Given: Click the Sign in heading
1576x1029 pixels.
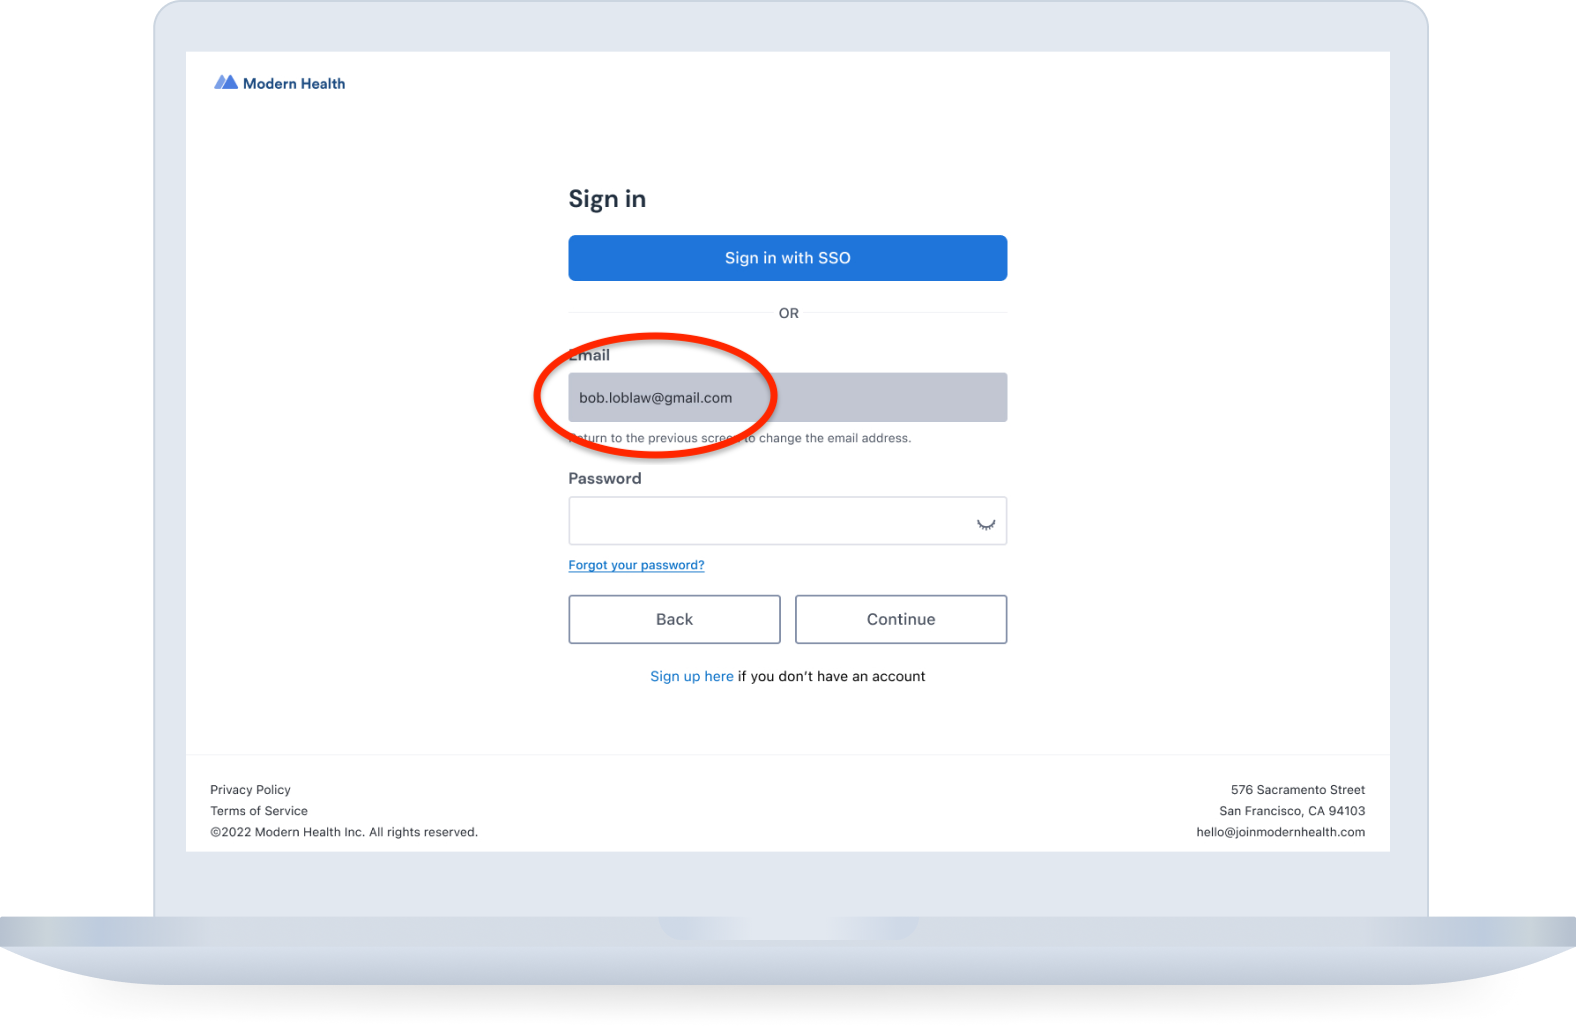Looking at the screenshot, I should tap(607, 199).
